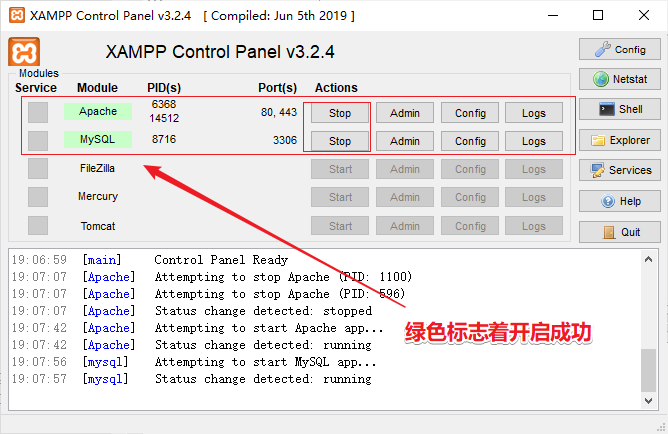This screenshot has width=668, height=434.
Task: Click the log scrollbar thumb
Action: (x=648, y=370)
